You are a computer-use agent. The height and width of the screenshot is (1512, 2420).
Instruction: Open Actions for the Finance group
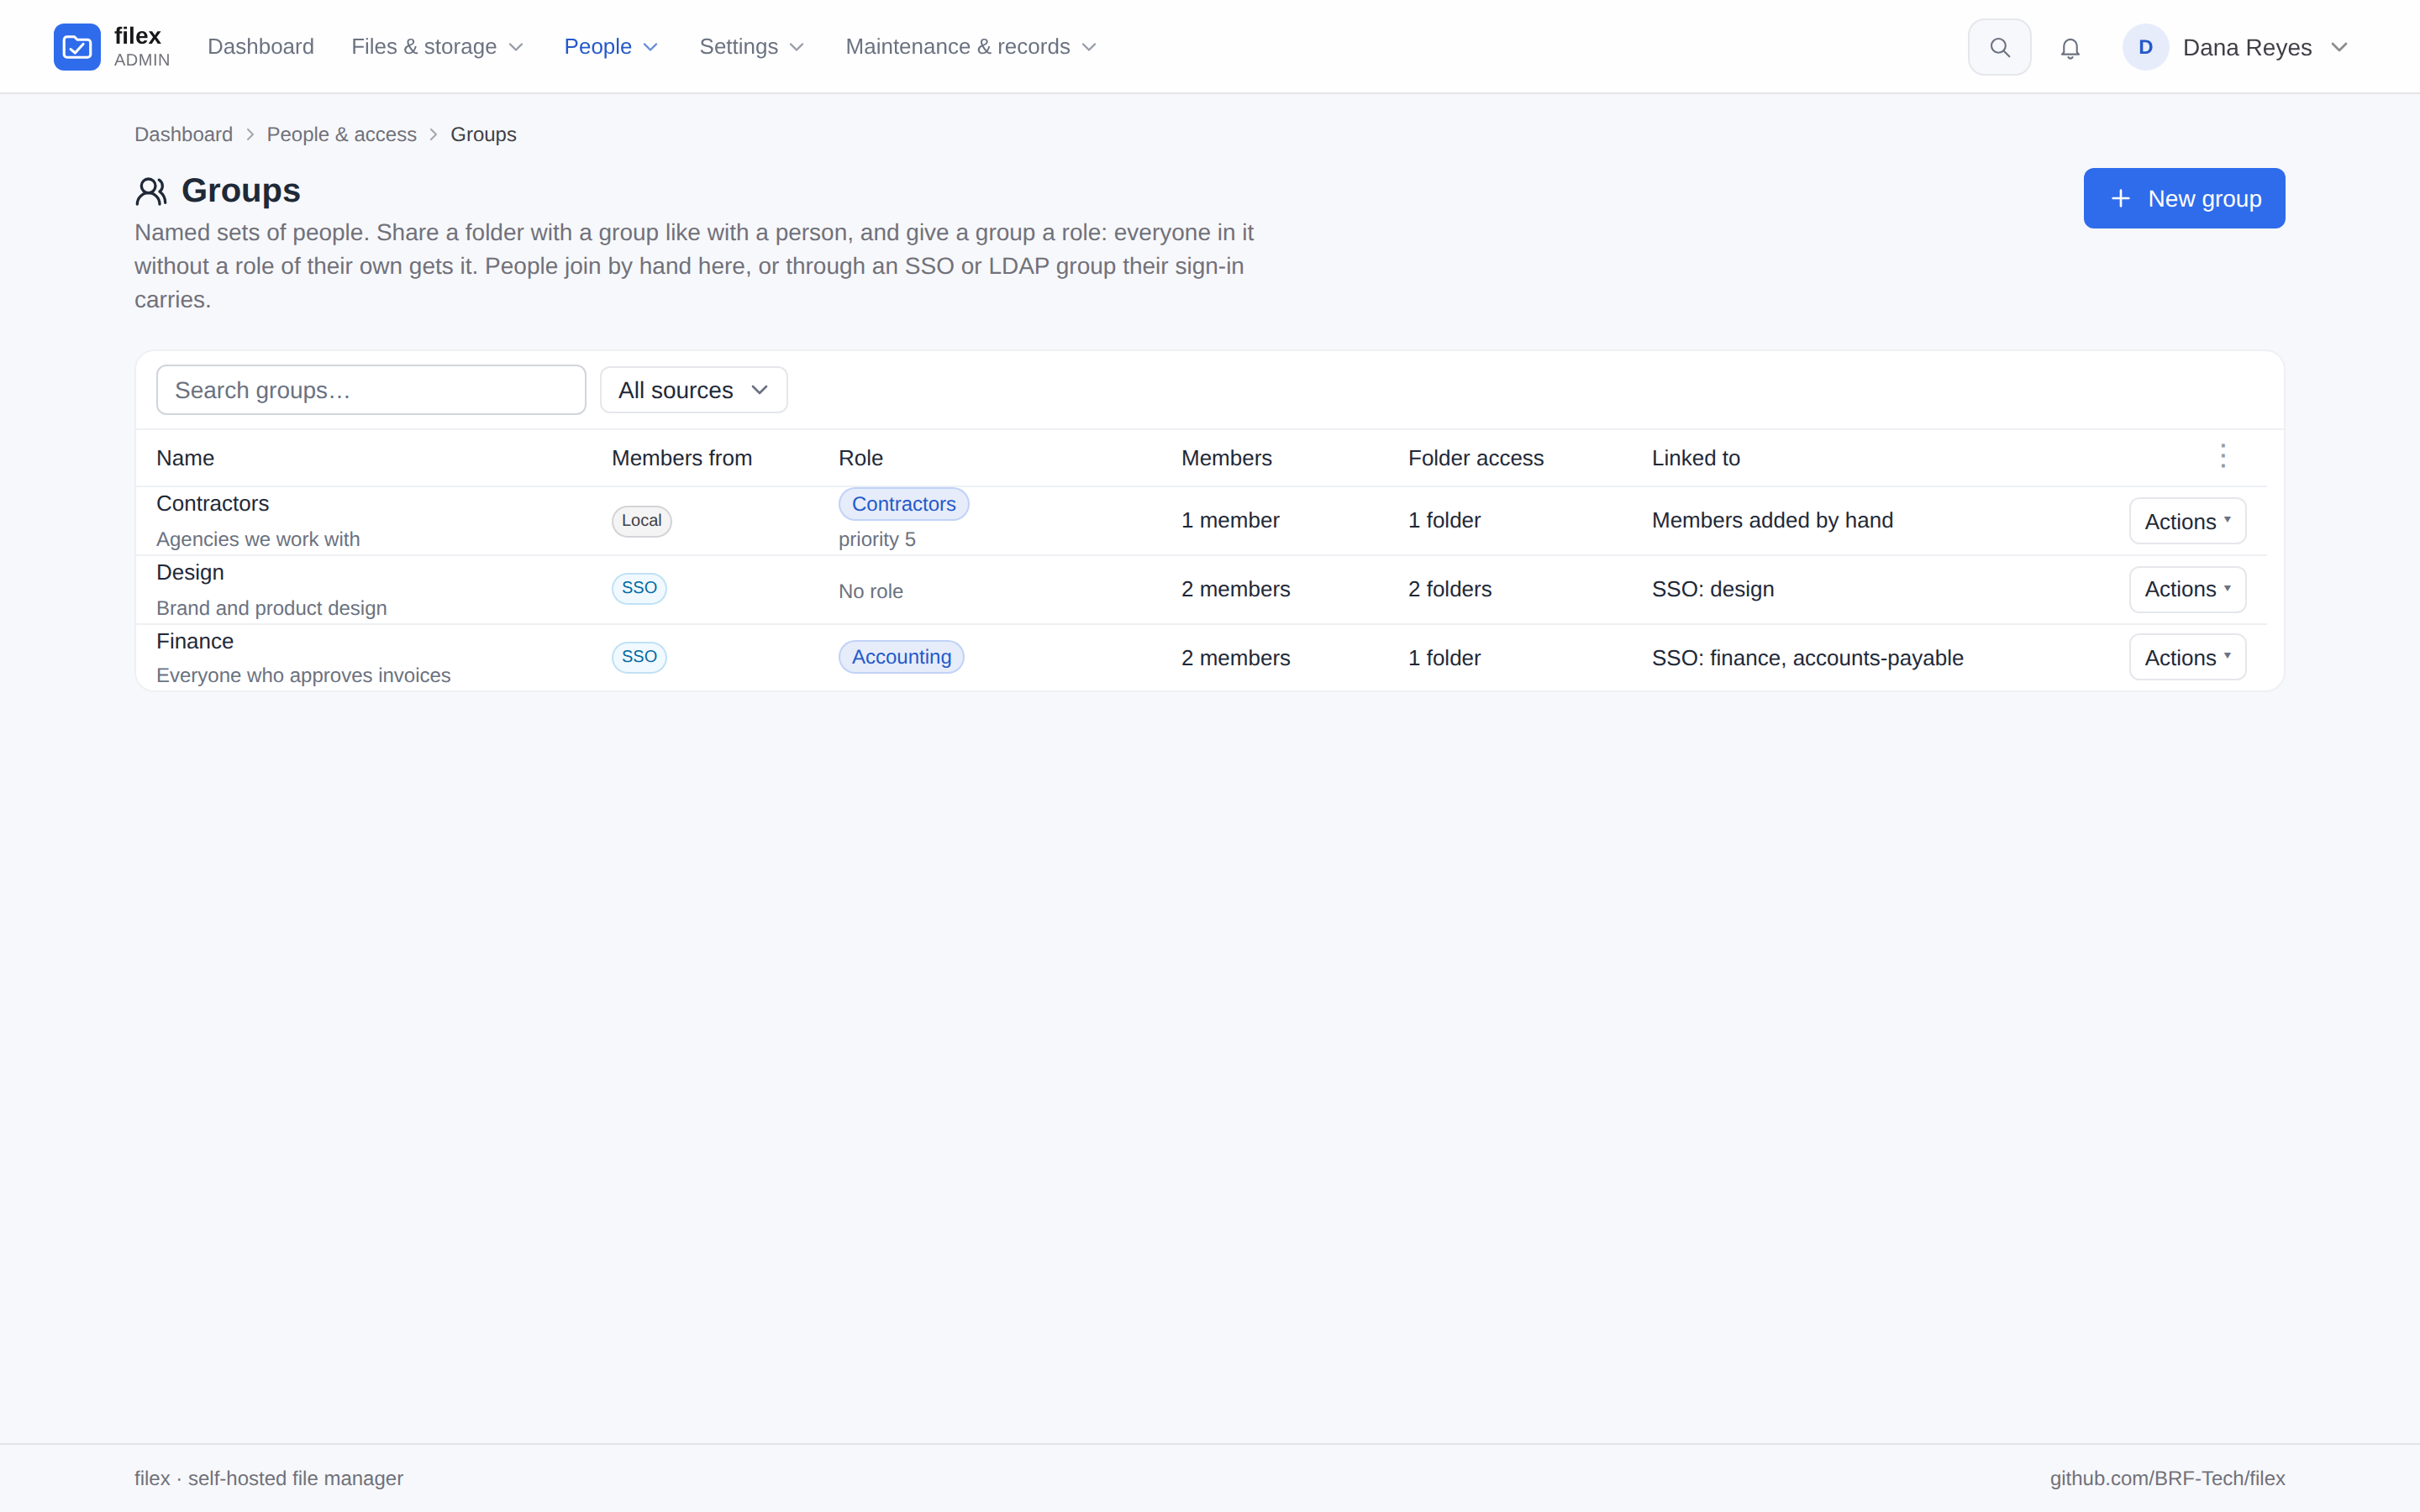(x=2187, y=657)
